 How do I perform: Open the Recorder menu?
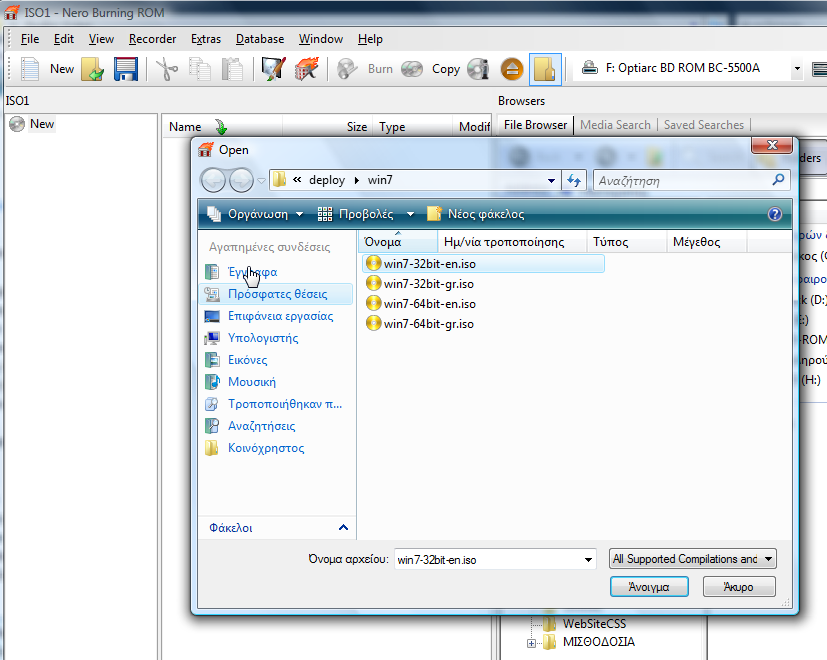click(152, 39)
